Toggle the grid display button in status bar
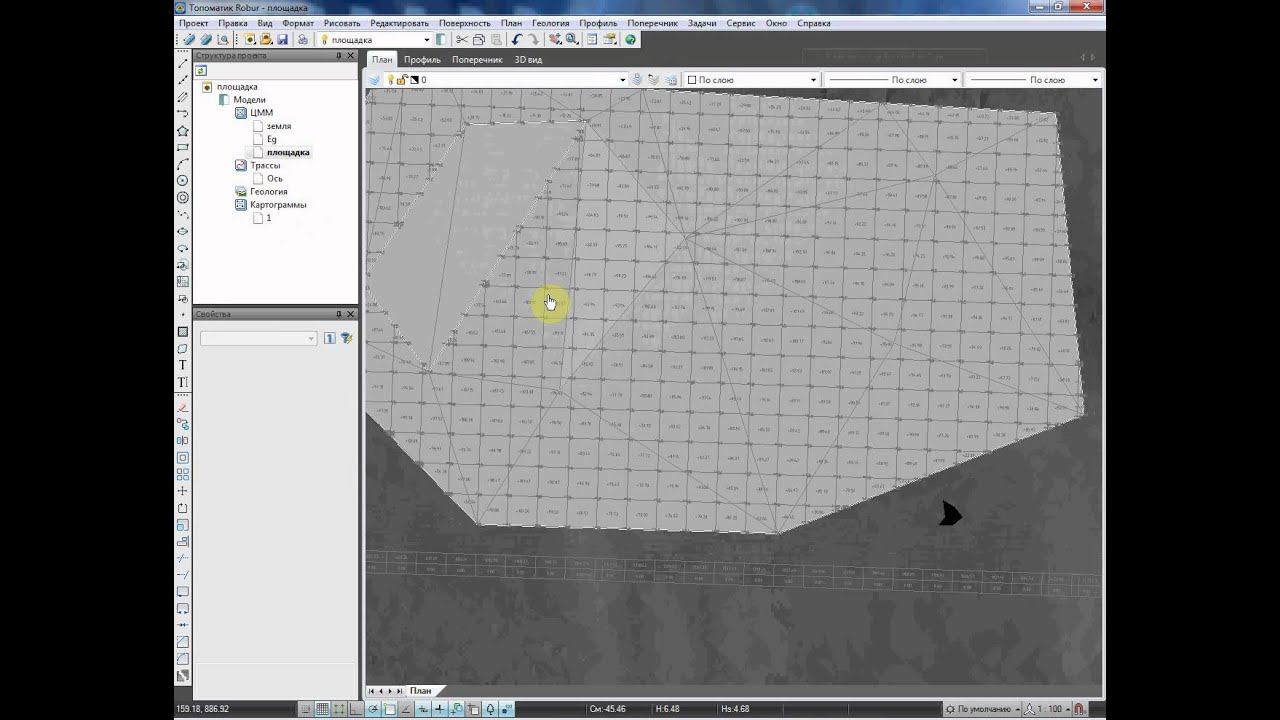 (x=323, y=709)
